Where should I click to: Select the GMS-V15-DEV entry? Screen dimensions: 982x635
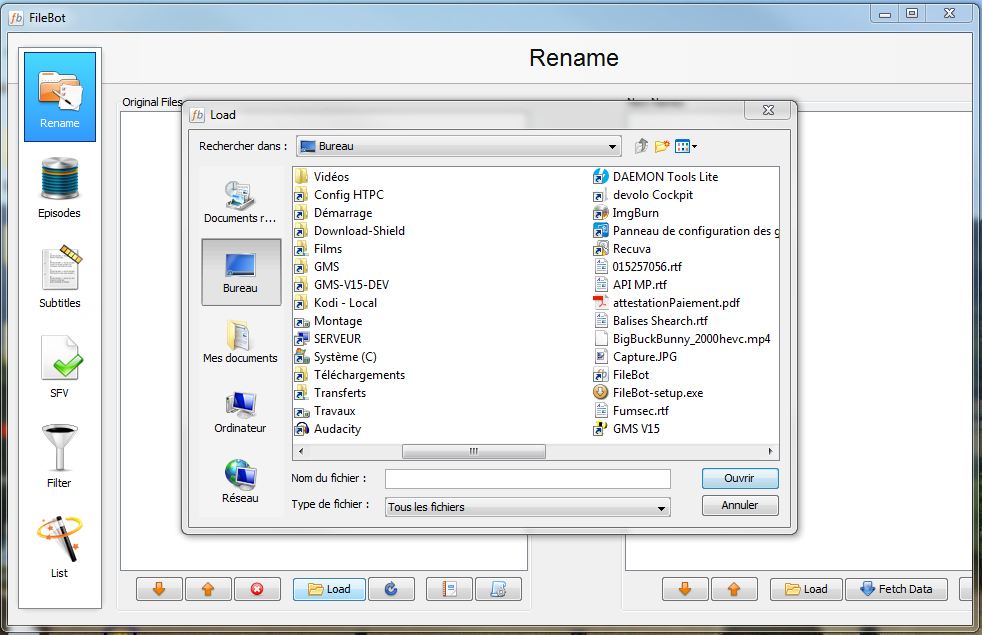pos(342,286)
